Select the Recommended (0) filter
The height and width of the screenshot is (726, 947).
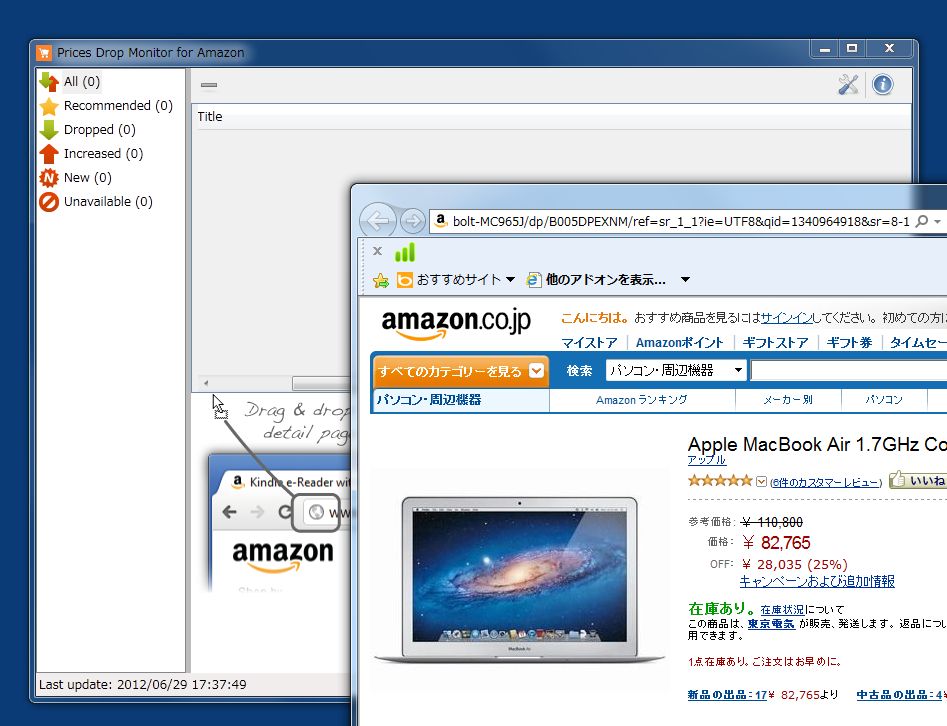click(x=118, y=106)
